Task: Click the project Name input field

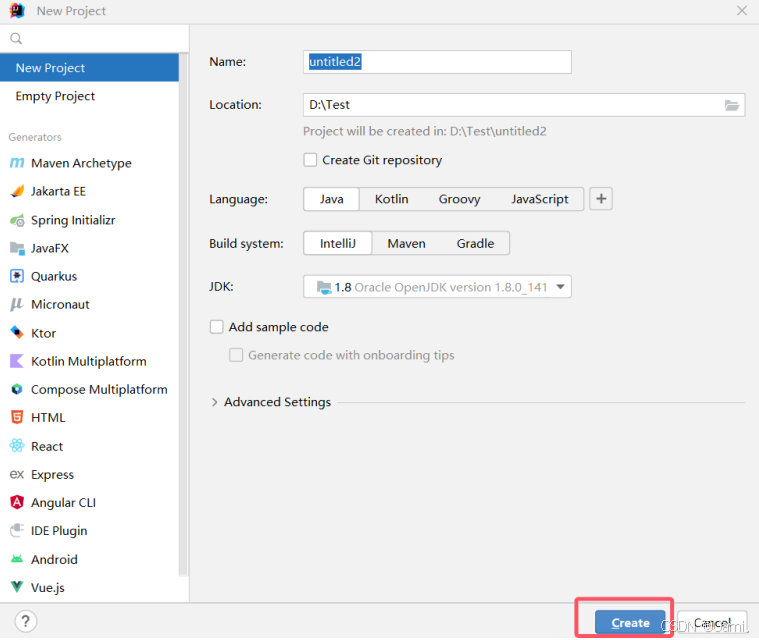Action: click(x=437, y=62)
